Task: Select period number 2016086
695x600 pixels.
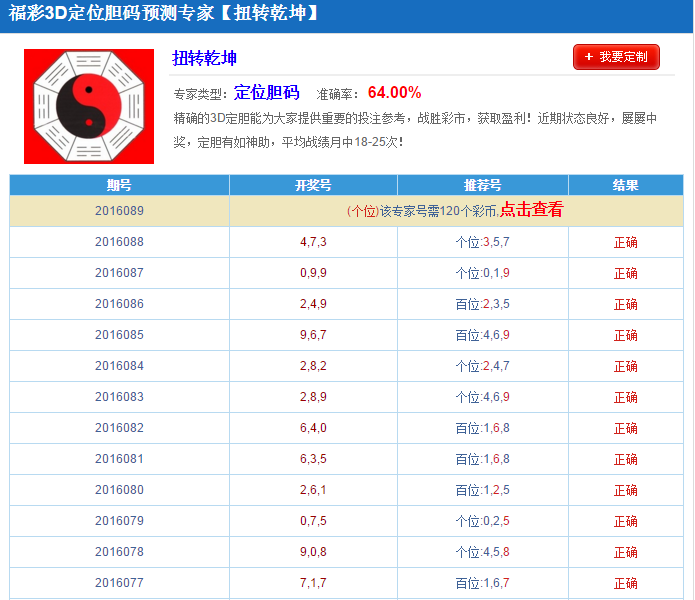Action: [x=119, y=304]
